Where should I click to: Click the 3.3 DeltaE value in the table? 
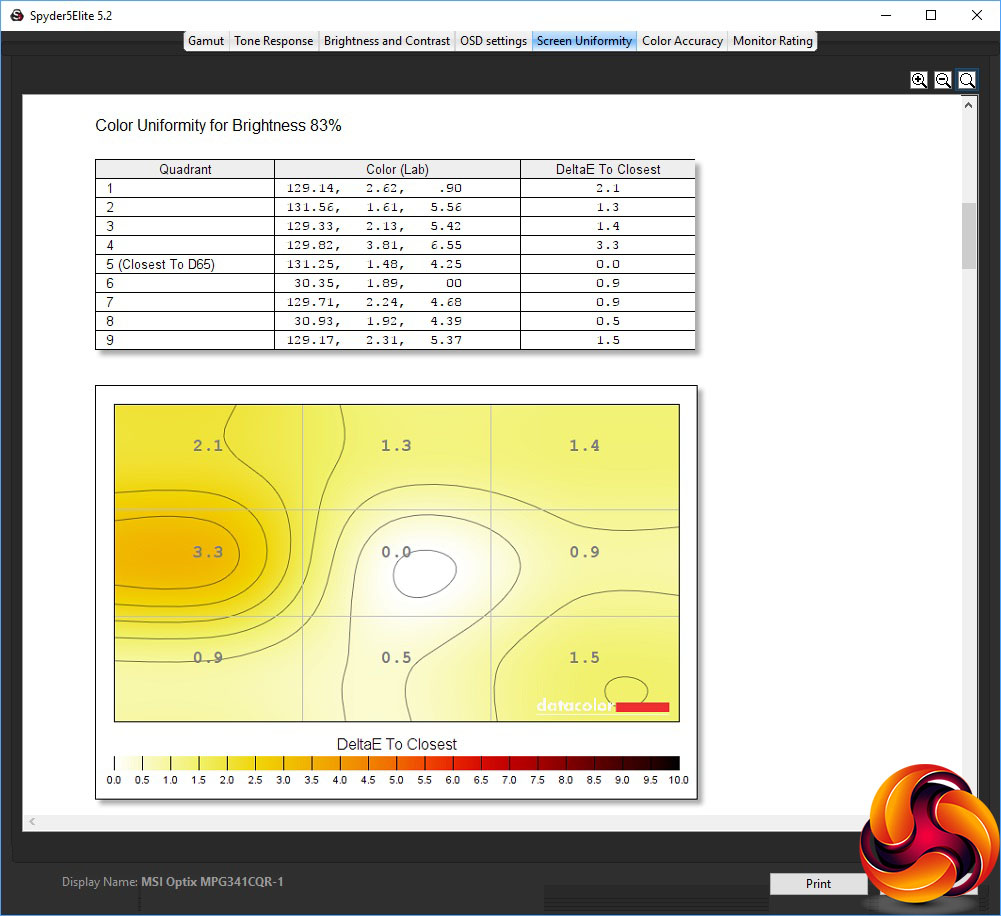pos(608,245)
